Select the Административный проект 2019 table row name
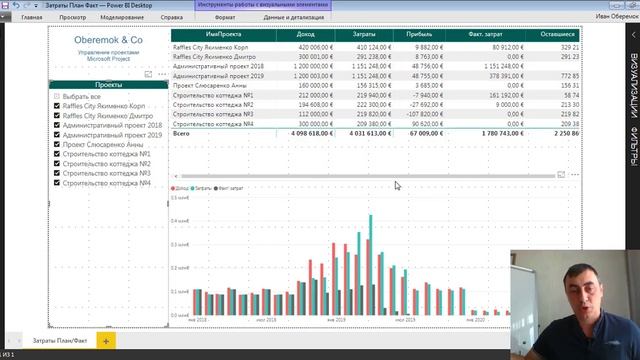This screenshot has height=360, width=640. [218, 76]
